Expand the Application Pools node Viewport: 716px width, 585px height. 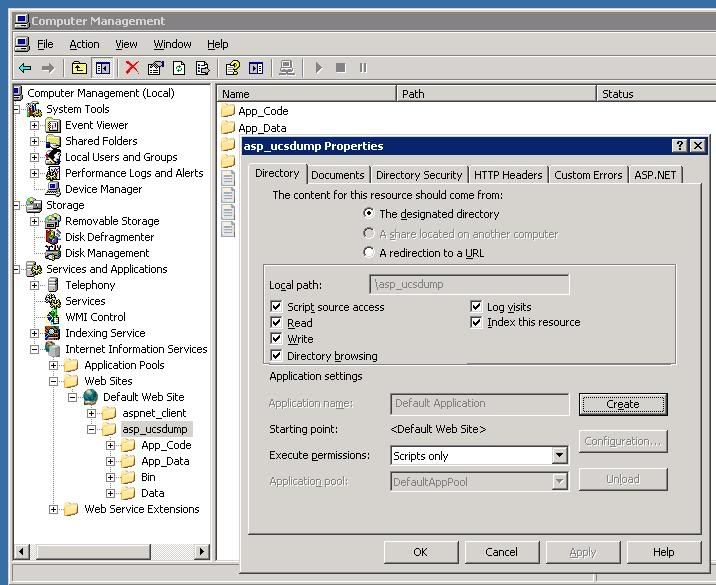point(53,365)
